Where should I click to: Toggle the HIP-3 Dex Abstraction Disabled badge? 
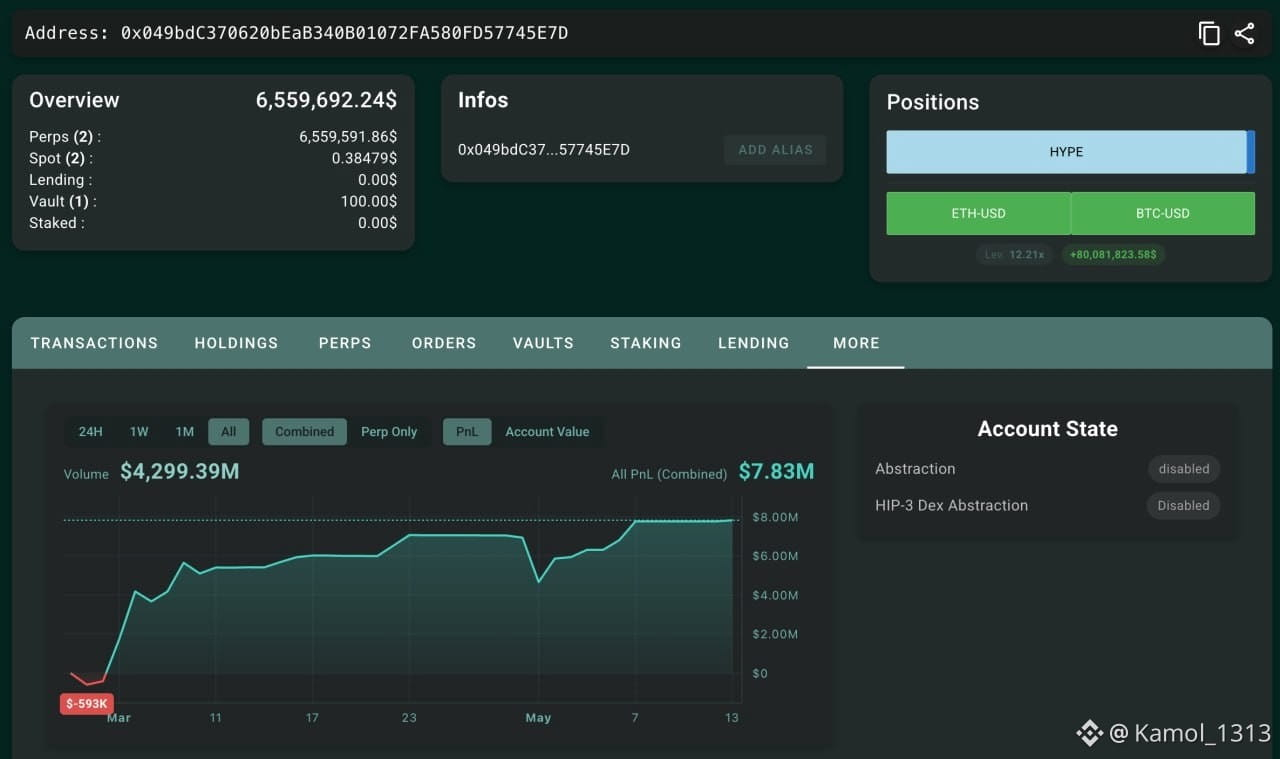point(1183,506)
